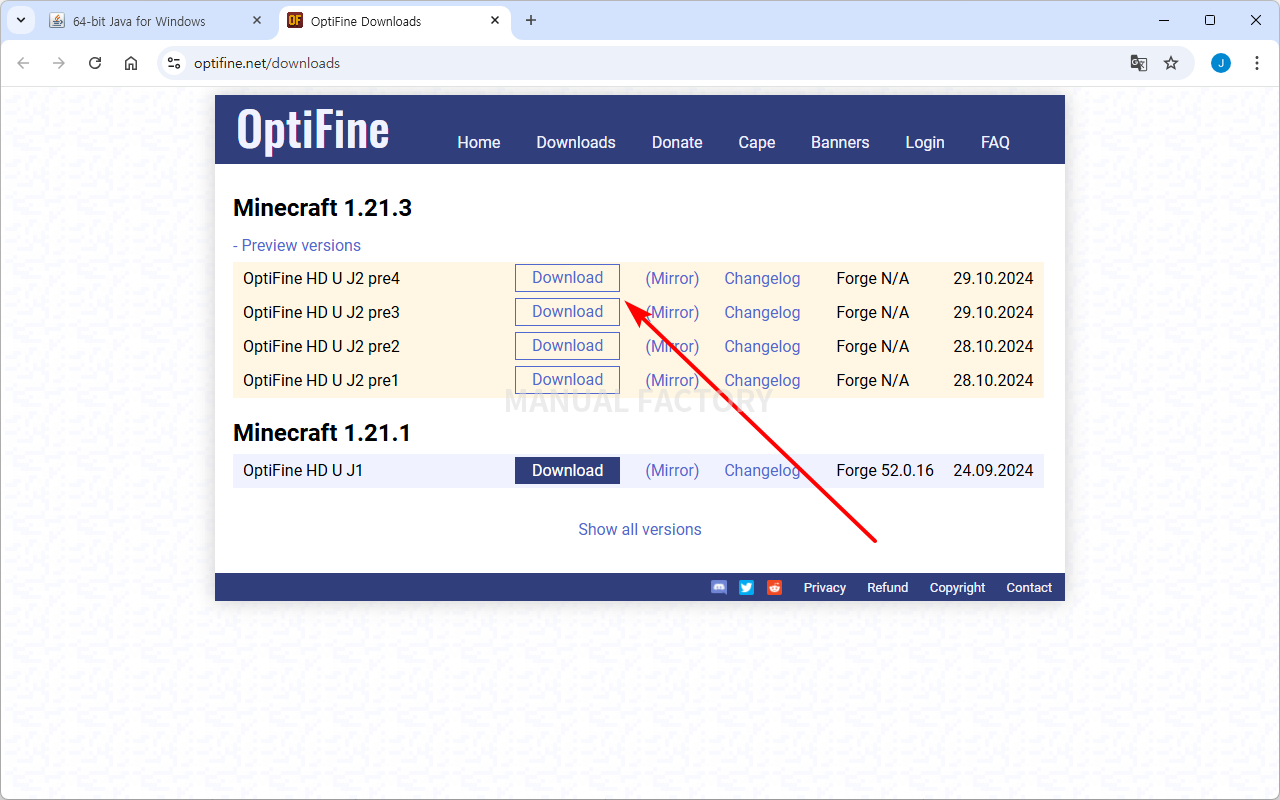This screenshot has width=1280, height=800.
Task: Open Mirror link for J2 pre4
Action: (672, 279)
